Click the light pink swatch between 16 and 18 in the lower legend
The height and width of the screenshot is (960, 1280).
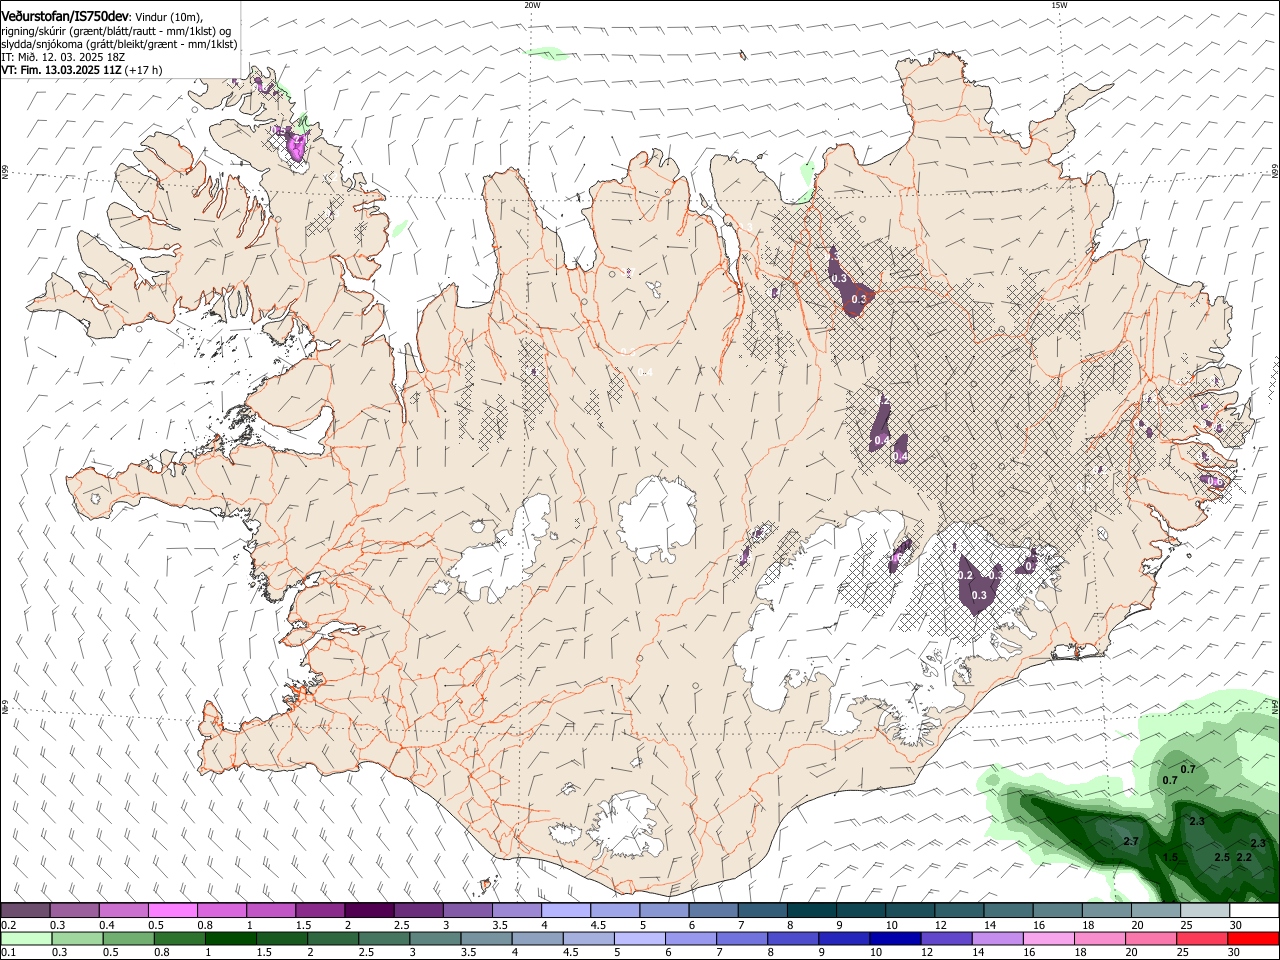[x=1048, y=939]
